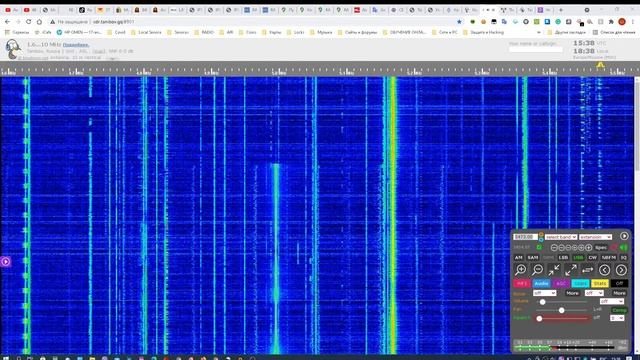This screenshot has height=360, width=640.
Task: Open the red browser profile avatar
Action: pos(622,22)
